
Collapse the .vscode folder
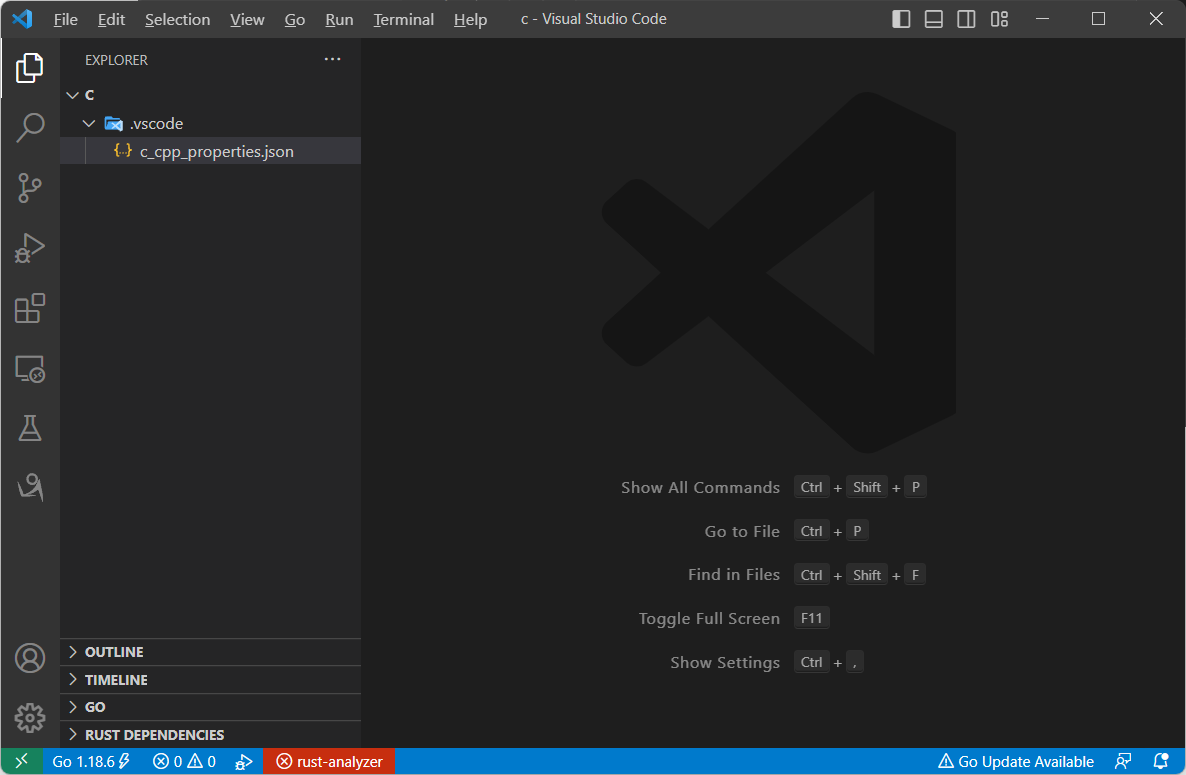[x=210, y=123]
